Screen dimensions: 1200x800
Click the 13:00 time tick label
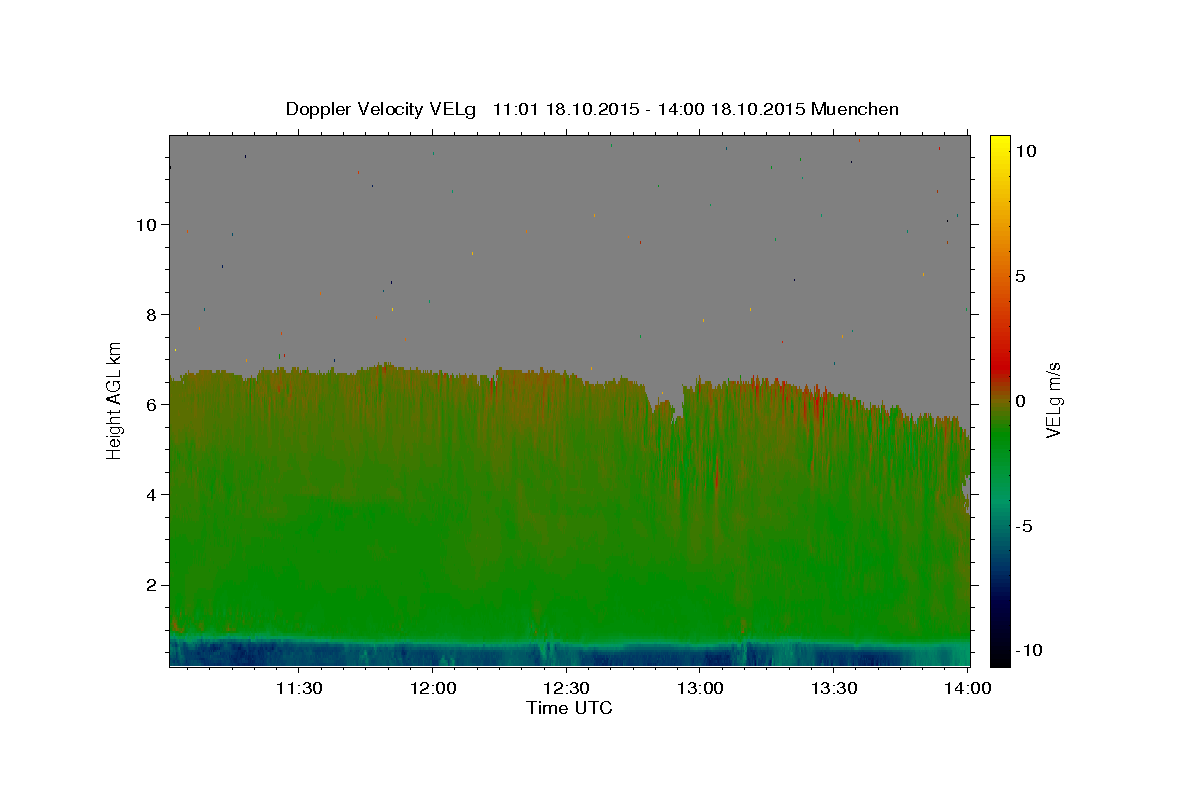(x=700, y=688)
